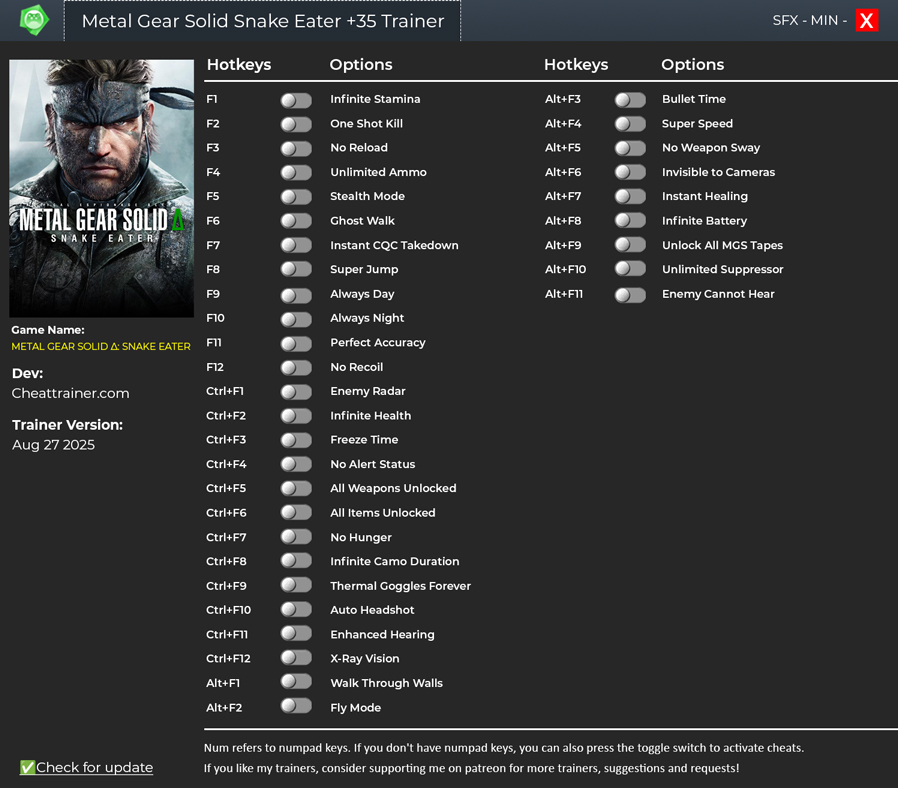The width and height of the screenshot is (898, 788).
Task: Enable Walk Through Walls toggle
Action: click(296, 681)
